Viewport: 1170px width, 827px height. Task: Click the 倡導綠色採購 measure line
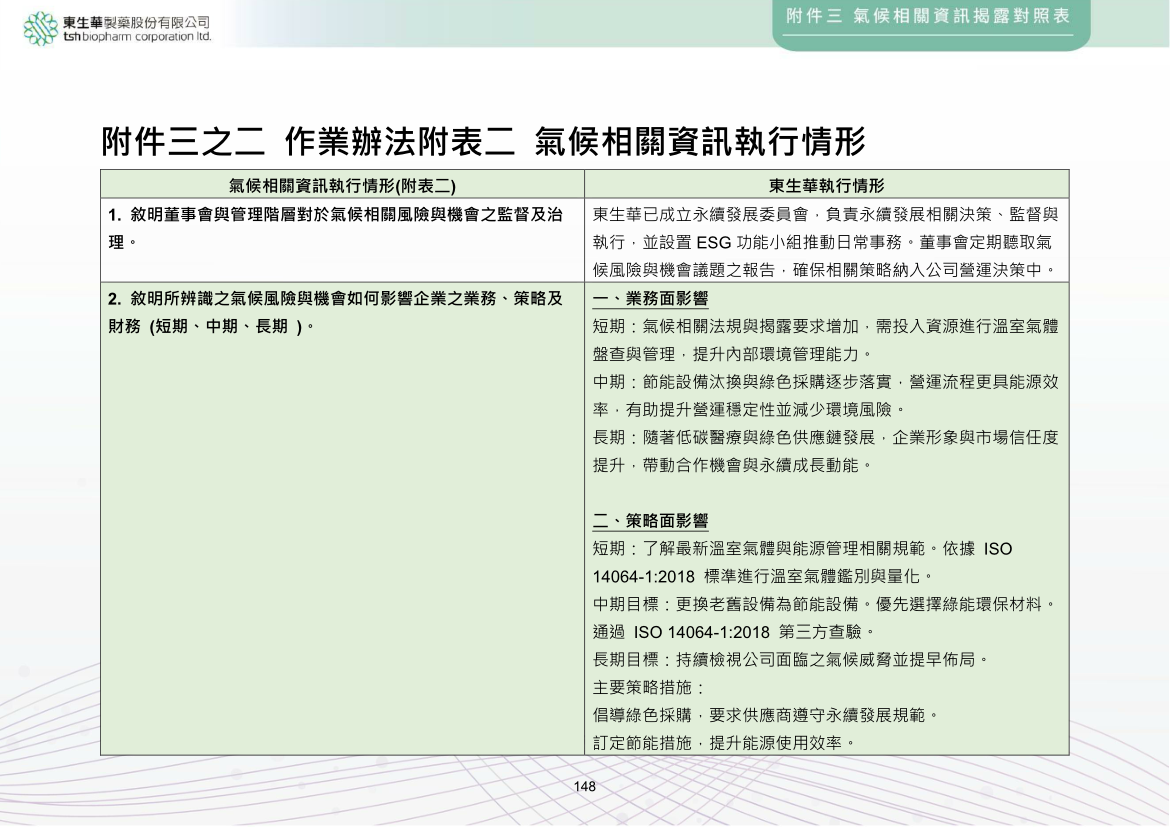pos(767,715)
